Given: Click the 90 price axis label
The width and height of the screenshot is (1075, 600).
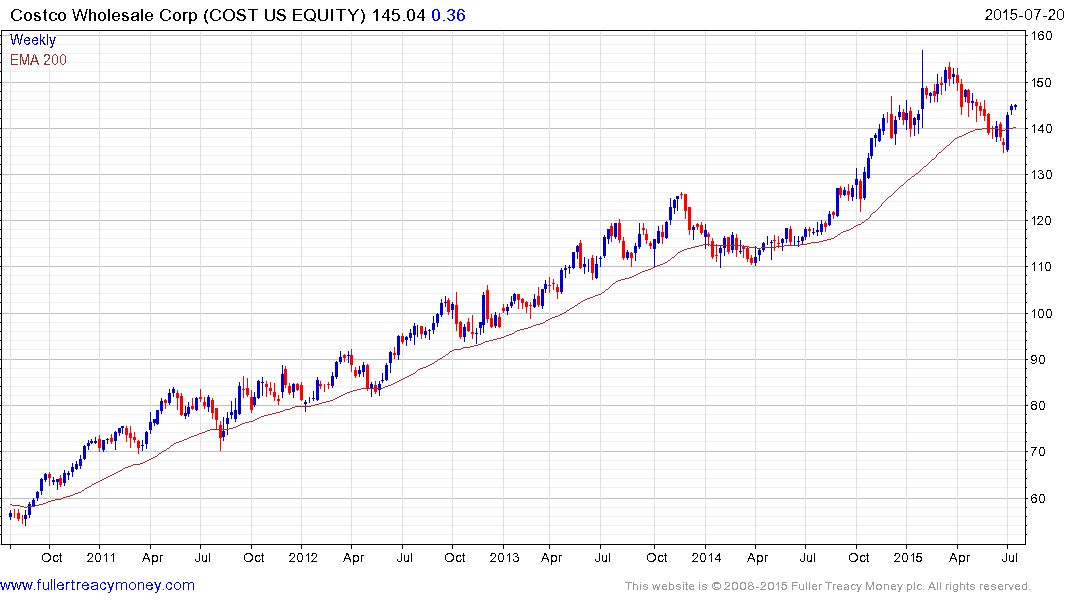Looking at the screenshot, I should click(x=1038, y=359).
